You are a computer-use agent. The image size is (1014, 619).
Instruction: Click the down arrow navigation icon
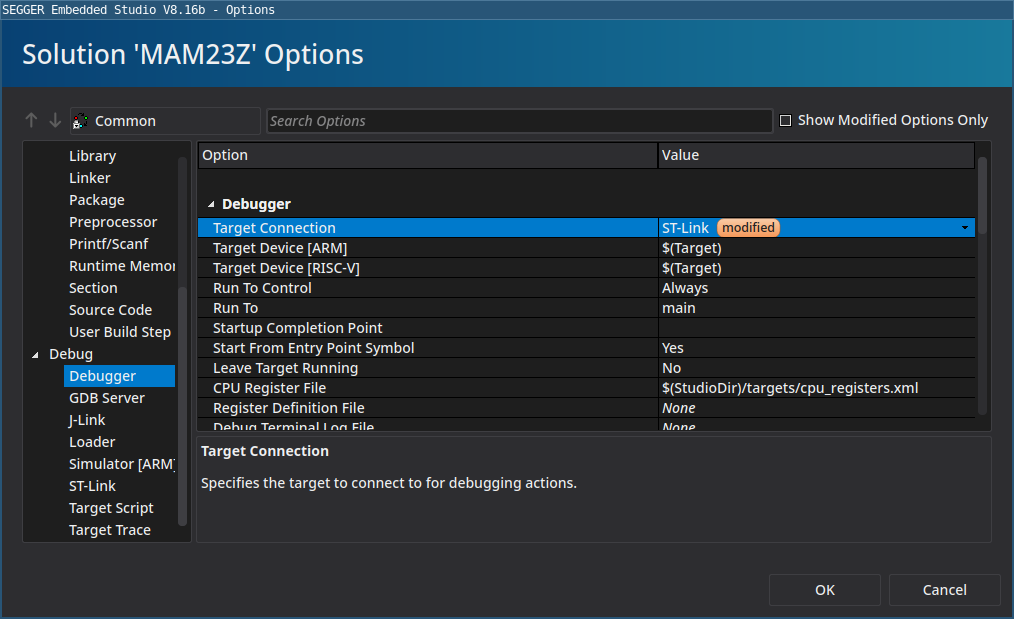[55, 121]
